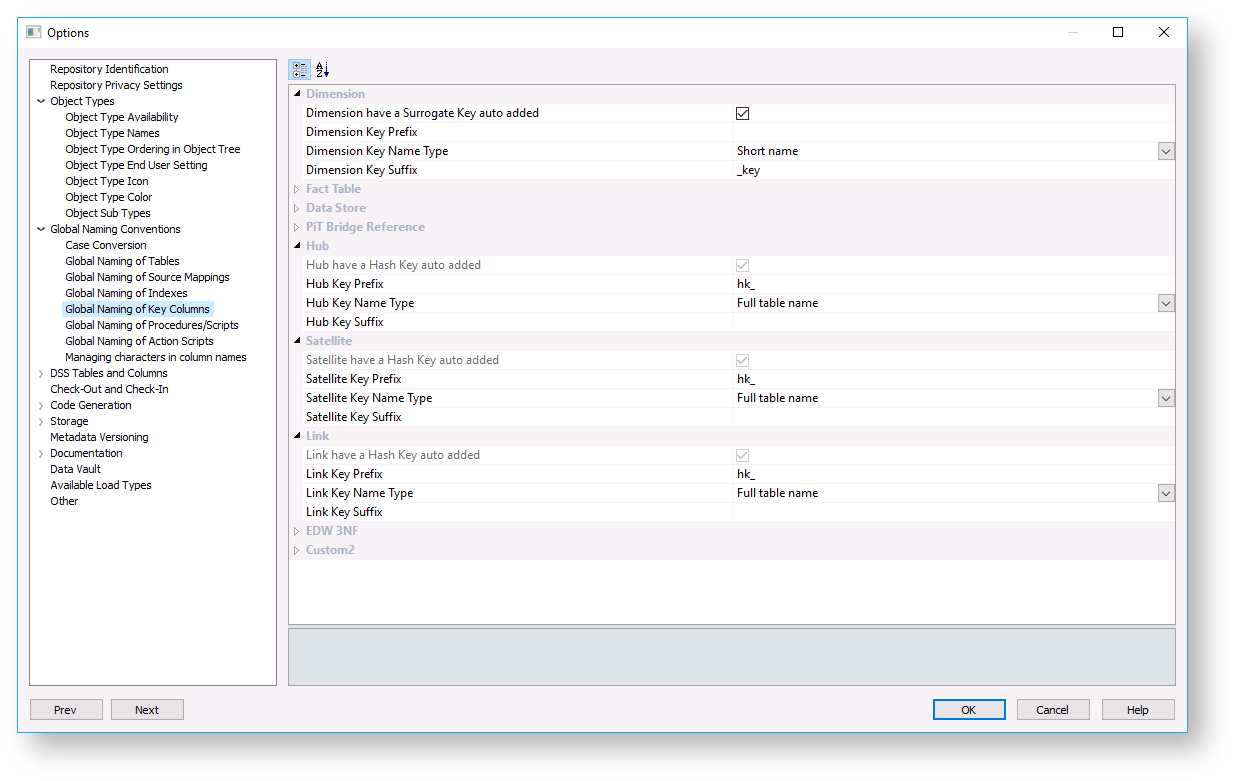Open Object Type Availability page
This screenshot has width=1236, height=781.
click(122, 117)
